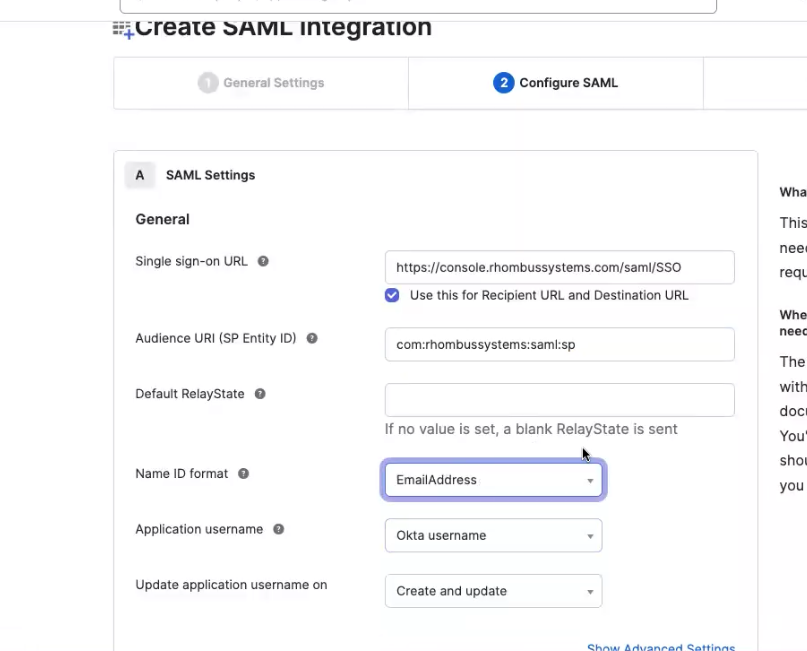807x651 pixels.
Task: Click the step 1 number badge
Action: pyautogui.click(x=208, y=83)
